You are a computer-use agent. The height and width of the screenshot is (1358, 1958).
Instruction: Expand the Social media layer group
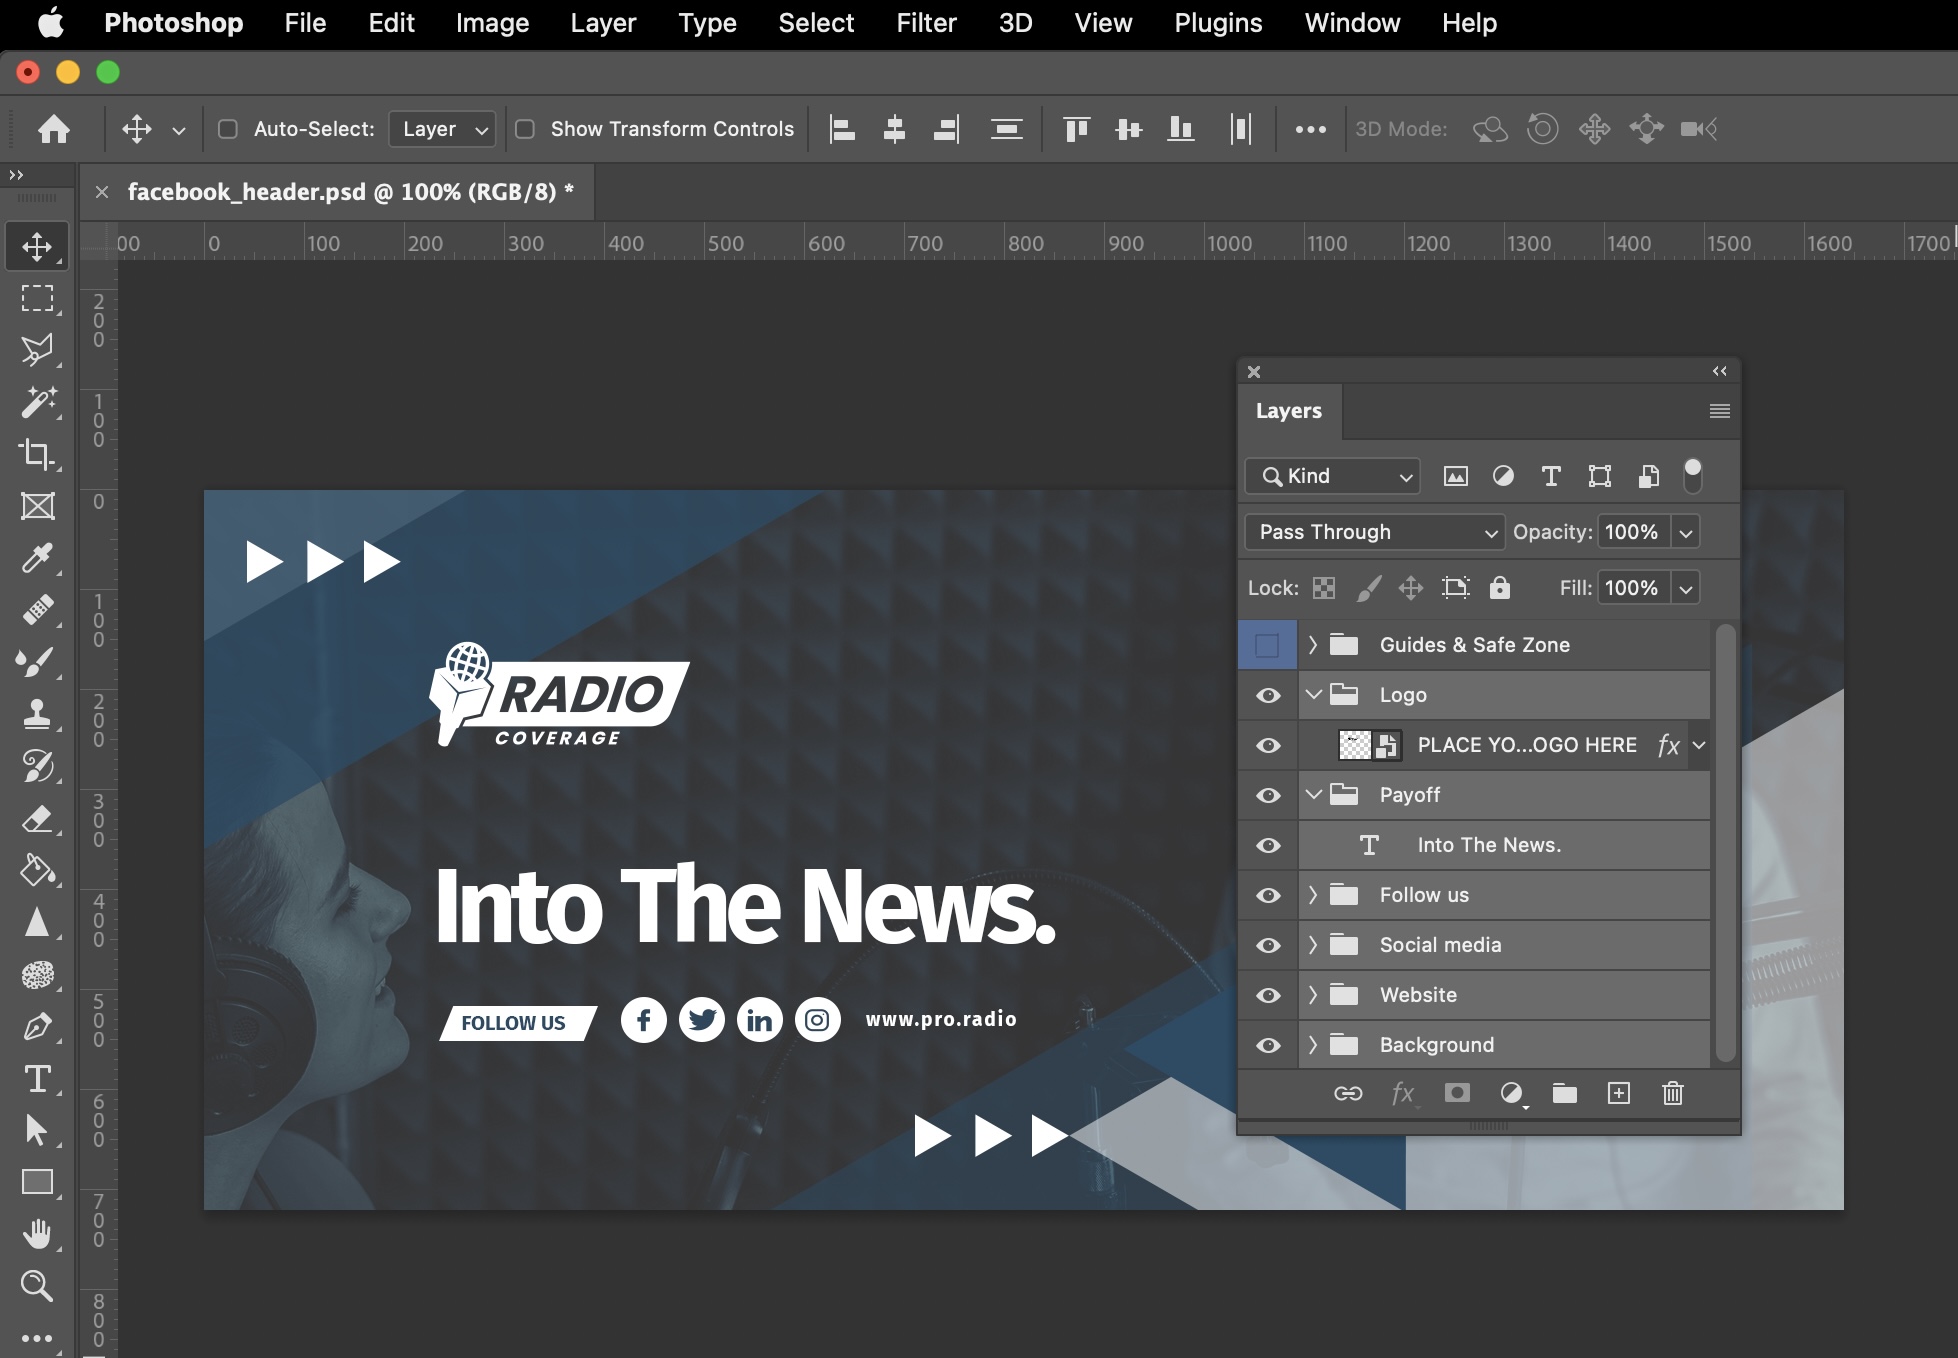click(x=1313, y=945)
